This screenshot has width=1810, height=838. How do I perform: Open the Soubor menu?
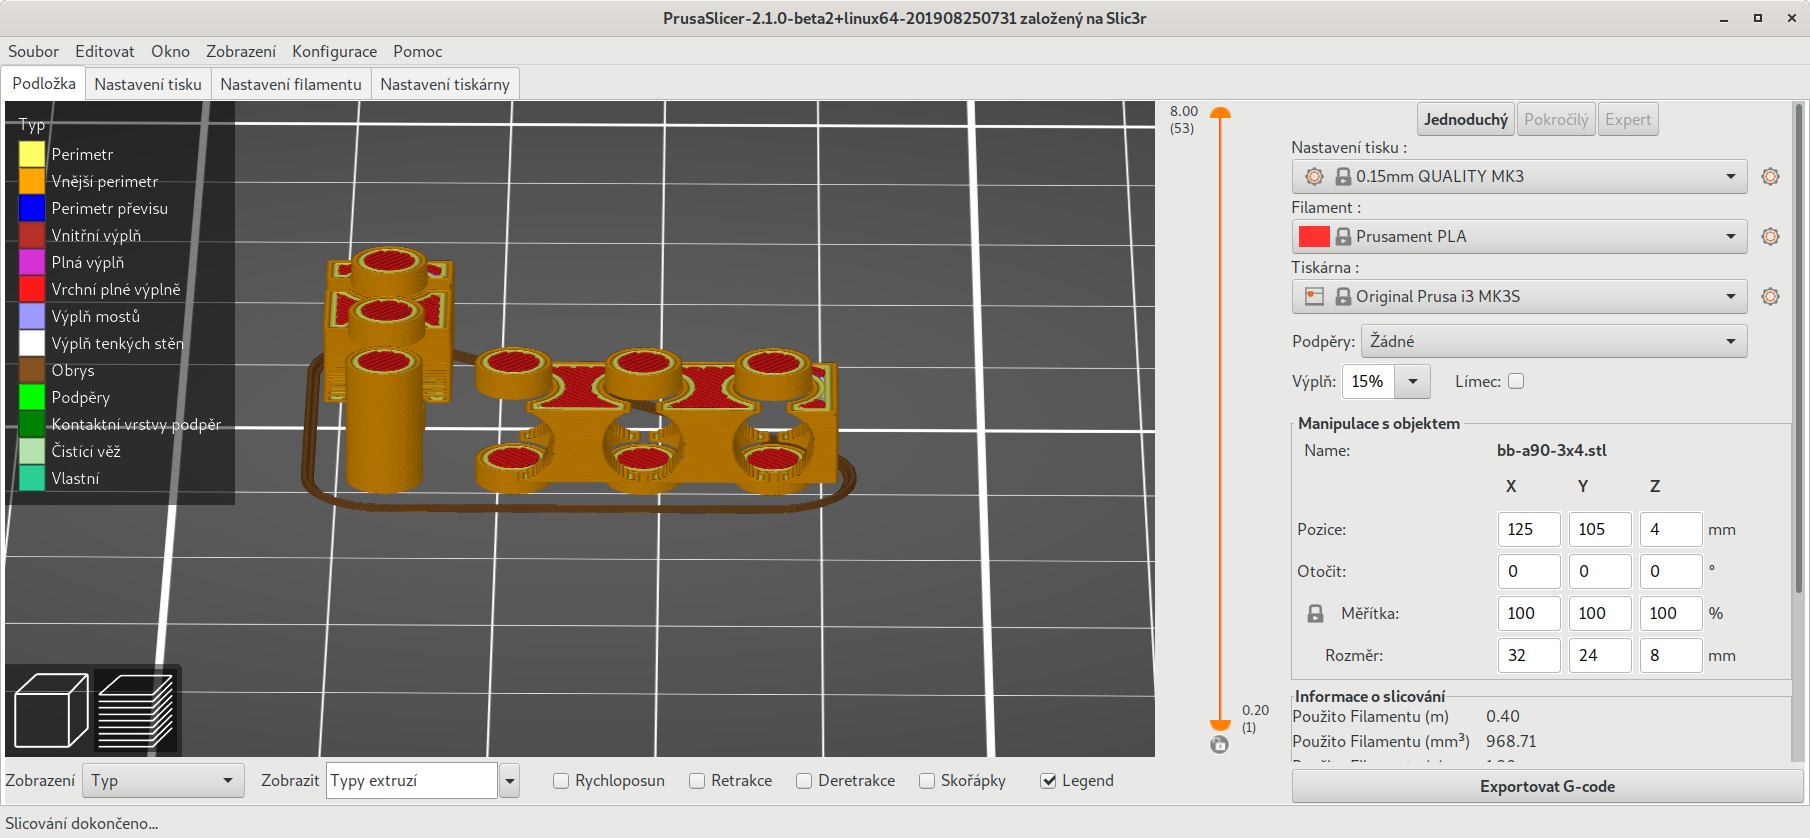(x=33, y=51)
